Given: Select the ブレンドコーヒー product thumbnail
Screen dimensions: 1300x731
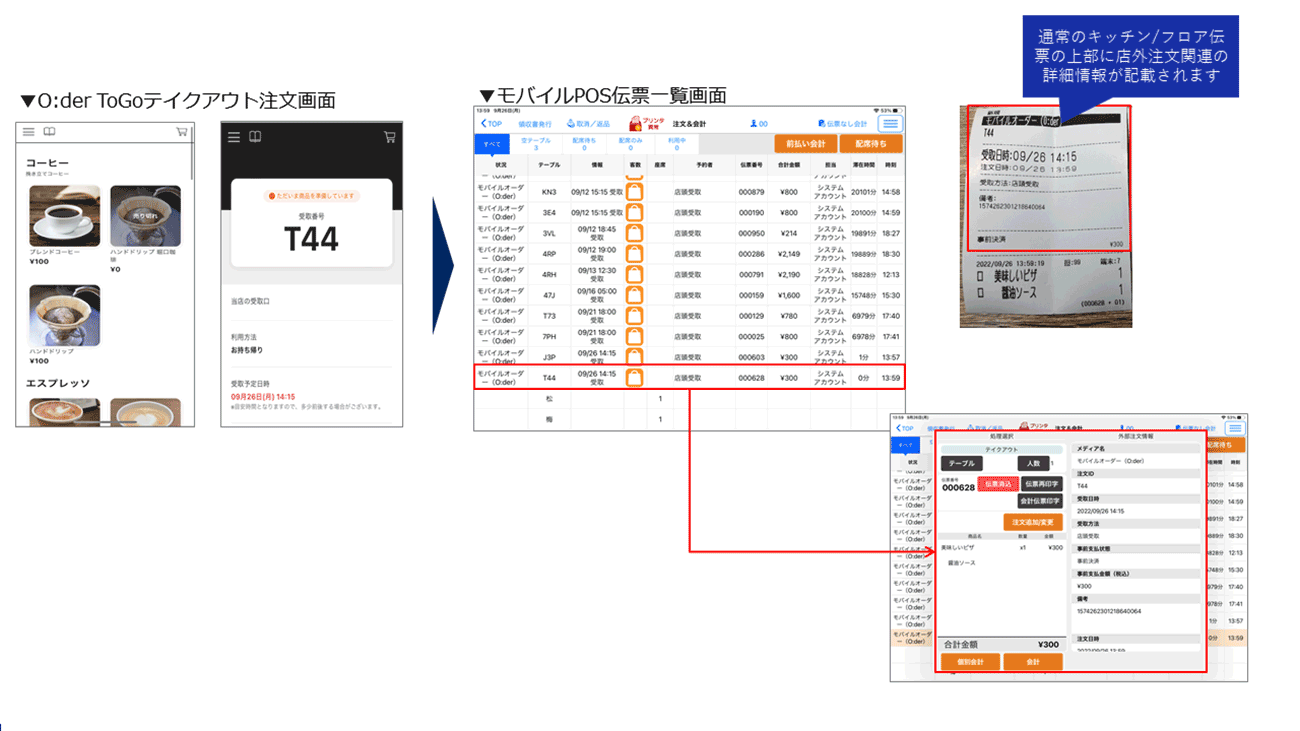Looking at the screenshot, I should click(x=65, y=216).
